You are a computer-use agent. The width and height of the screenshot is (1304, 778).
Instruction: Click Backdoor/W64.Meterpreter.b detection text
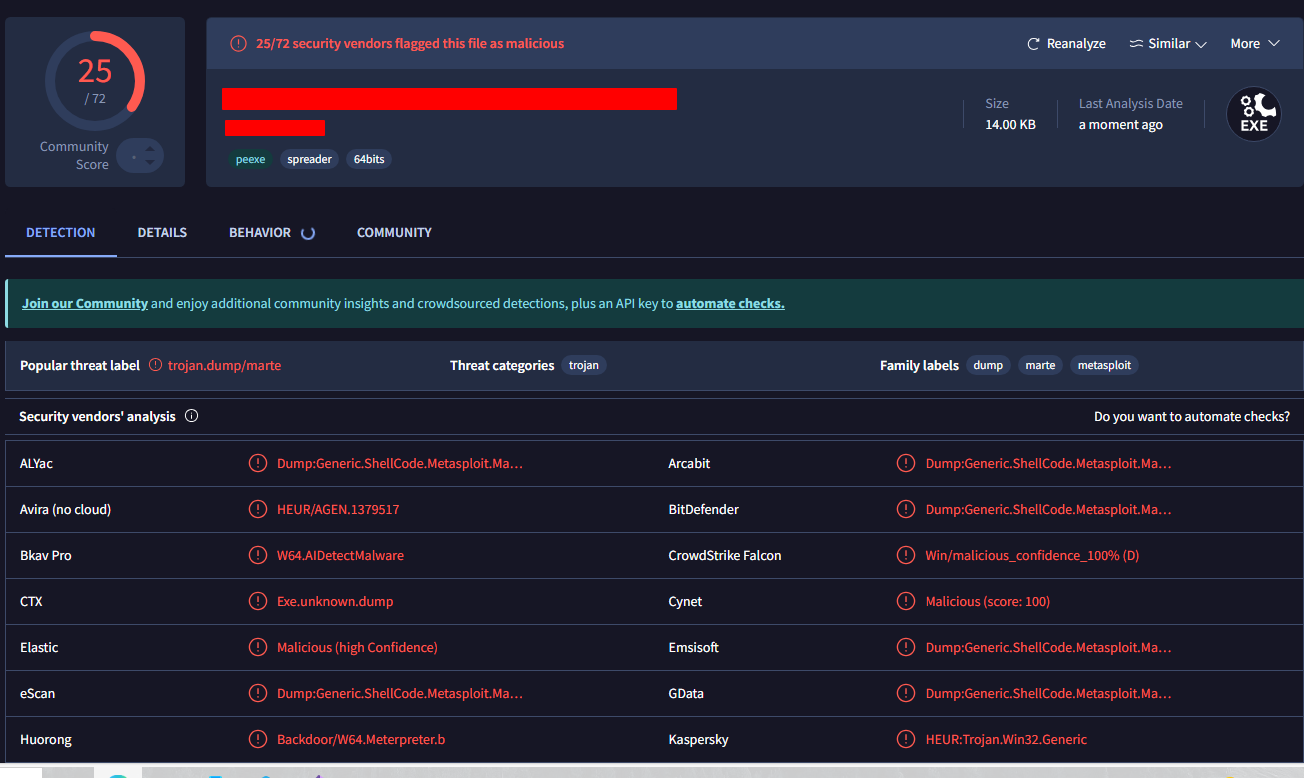coord(361,739)
